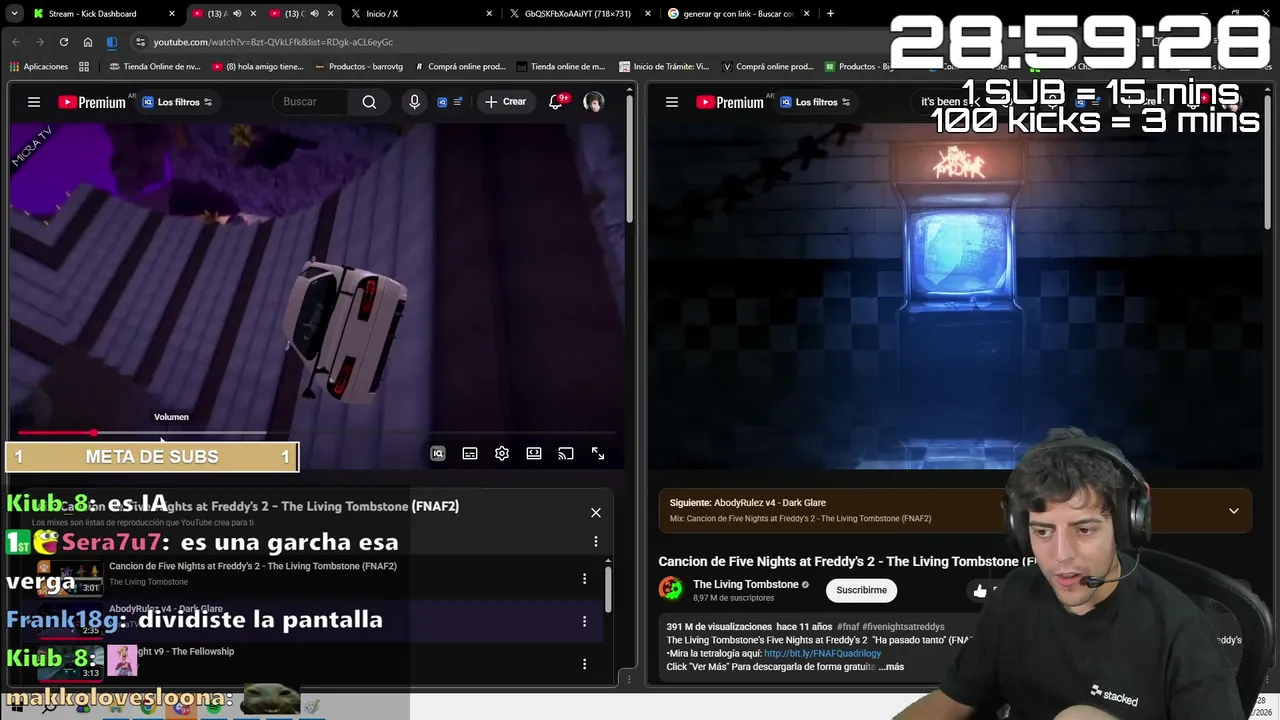Open The Living Tombstone channel avatar
This screenshot has width=1280, height=720.
click(670, 589)
